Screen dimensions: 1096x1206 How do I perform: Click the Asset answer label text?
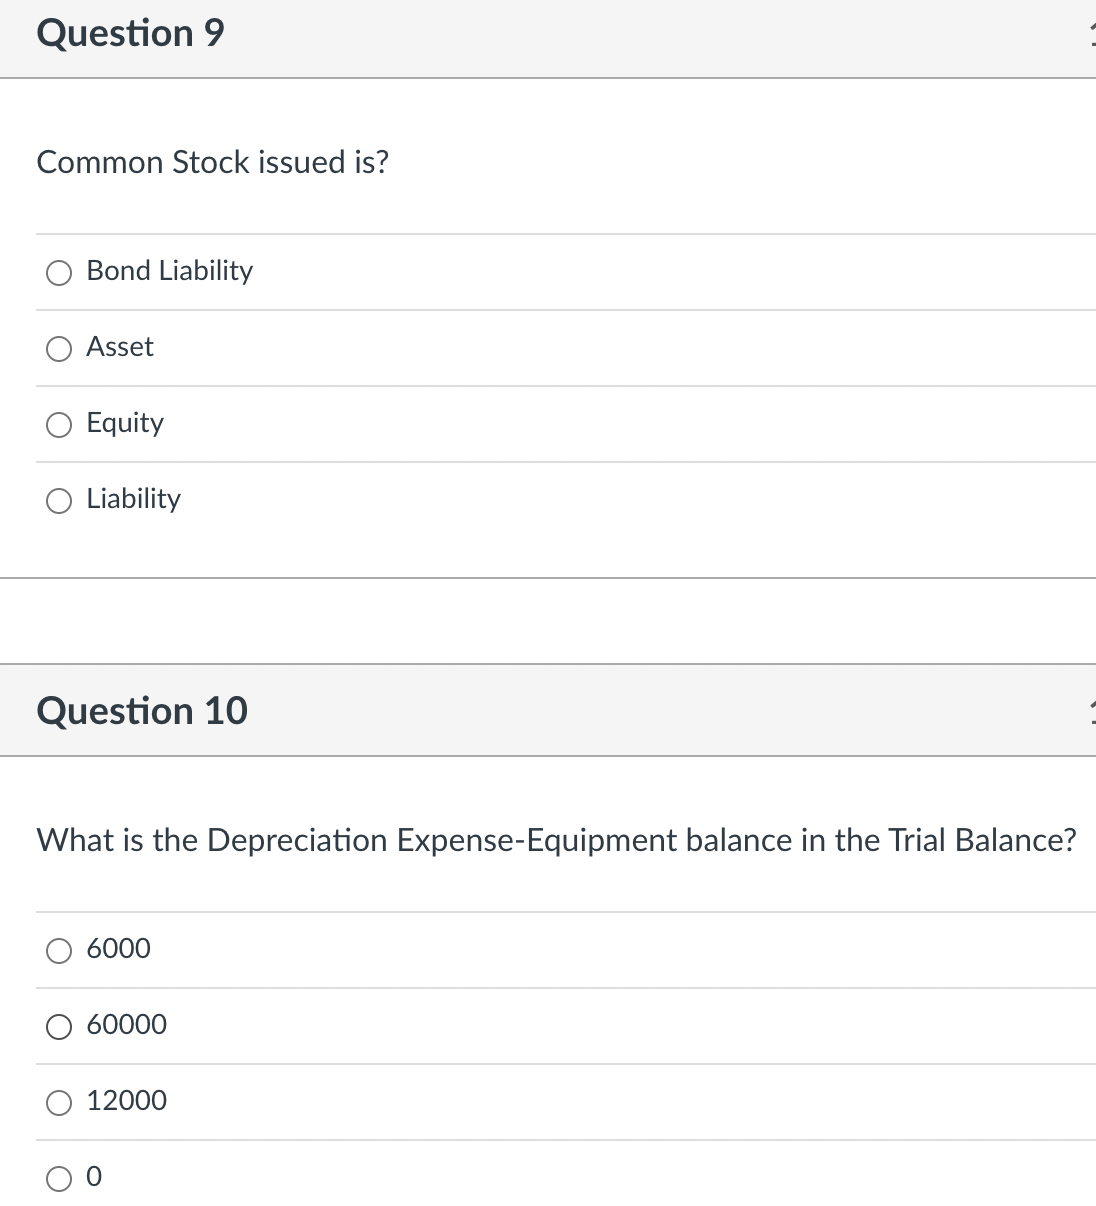pos(120,347)
